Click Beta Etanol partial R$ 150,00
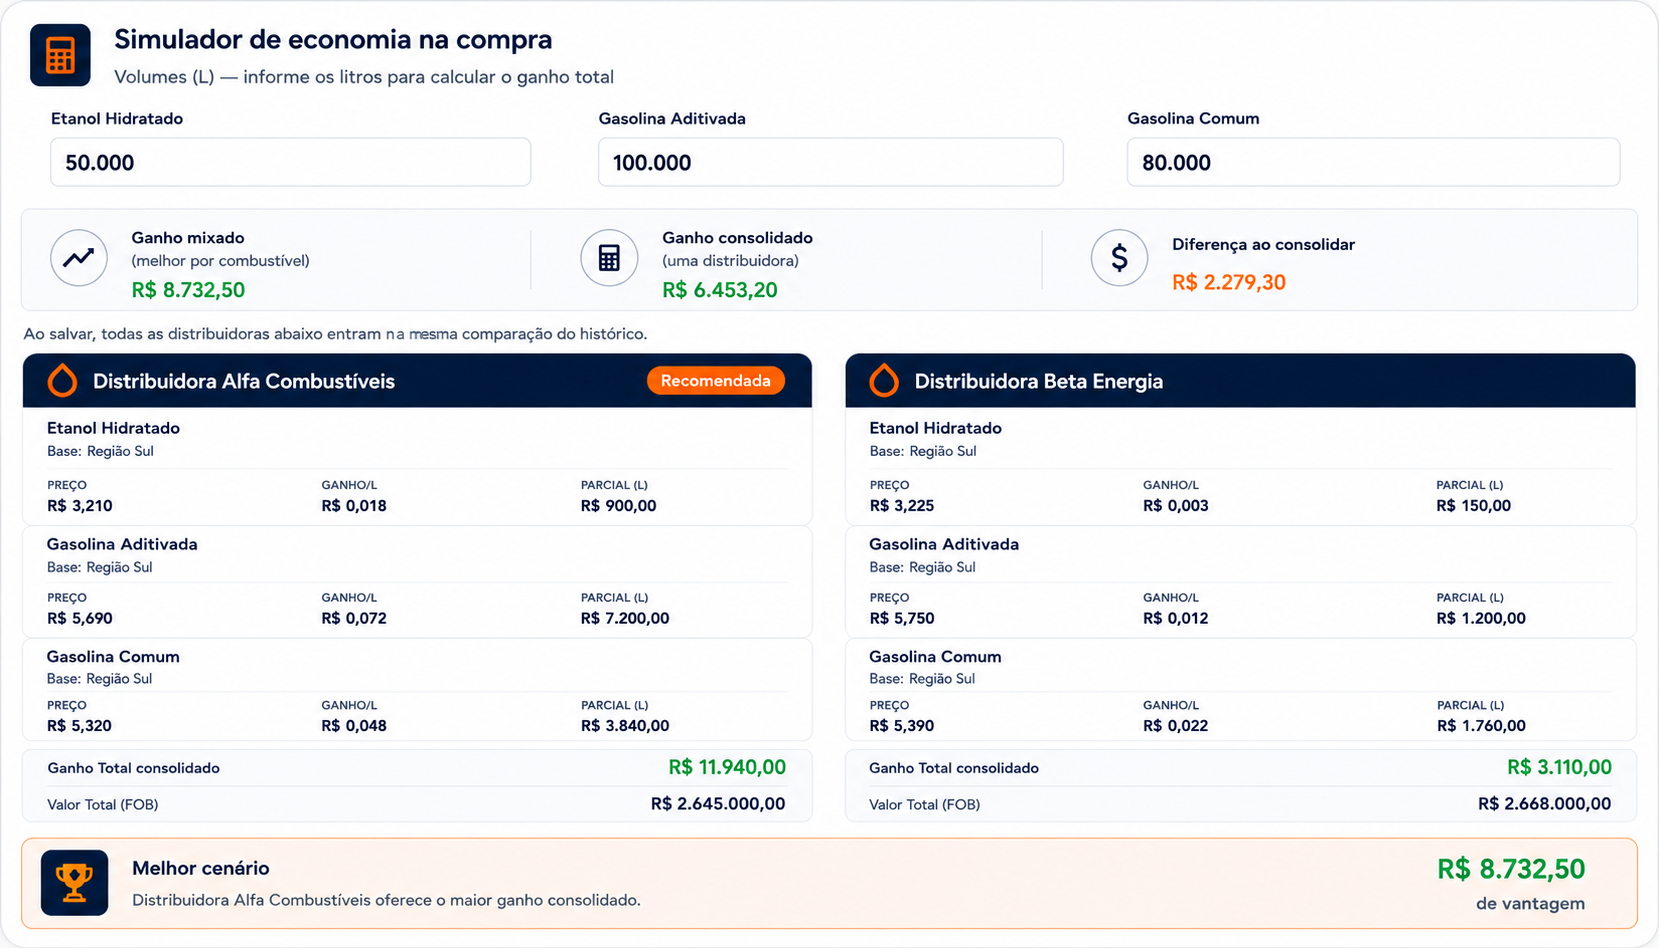This screenshot has width=1659, height=948. 1474,506
